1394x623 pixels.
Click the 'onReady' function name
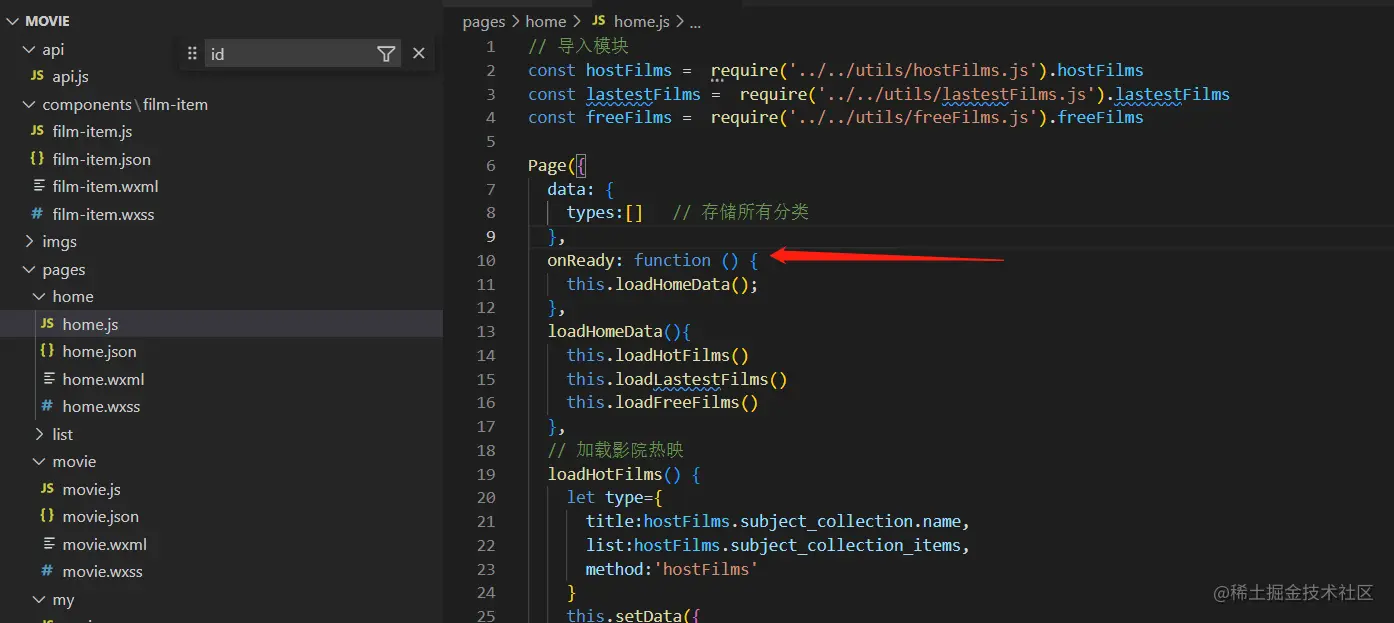point(580,260)
